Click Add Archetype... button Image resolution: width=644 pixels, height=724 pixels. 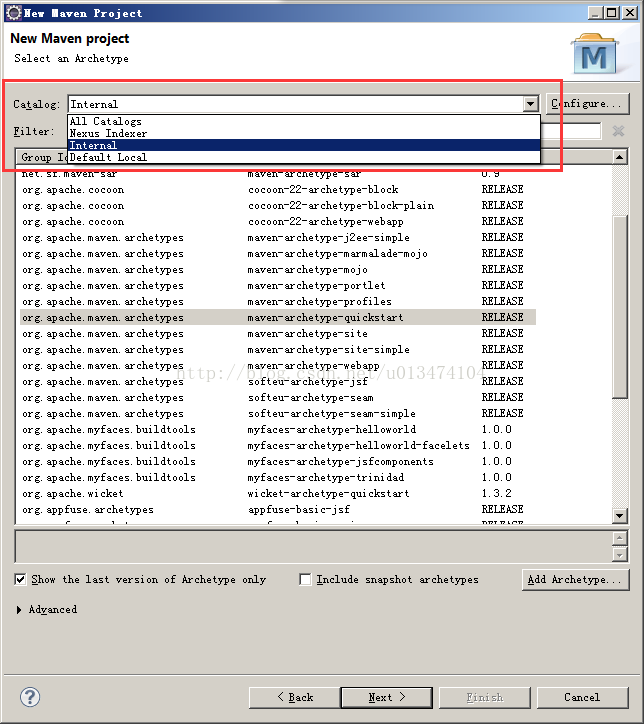(x=575, y=579)
